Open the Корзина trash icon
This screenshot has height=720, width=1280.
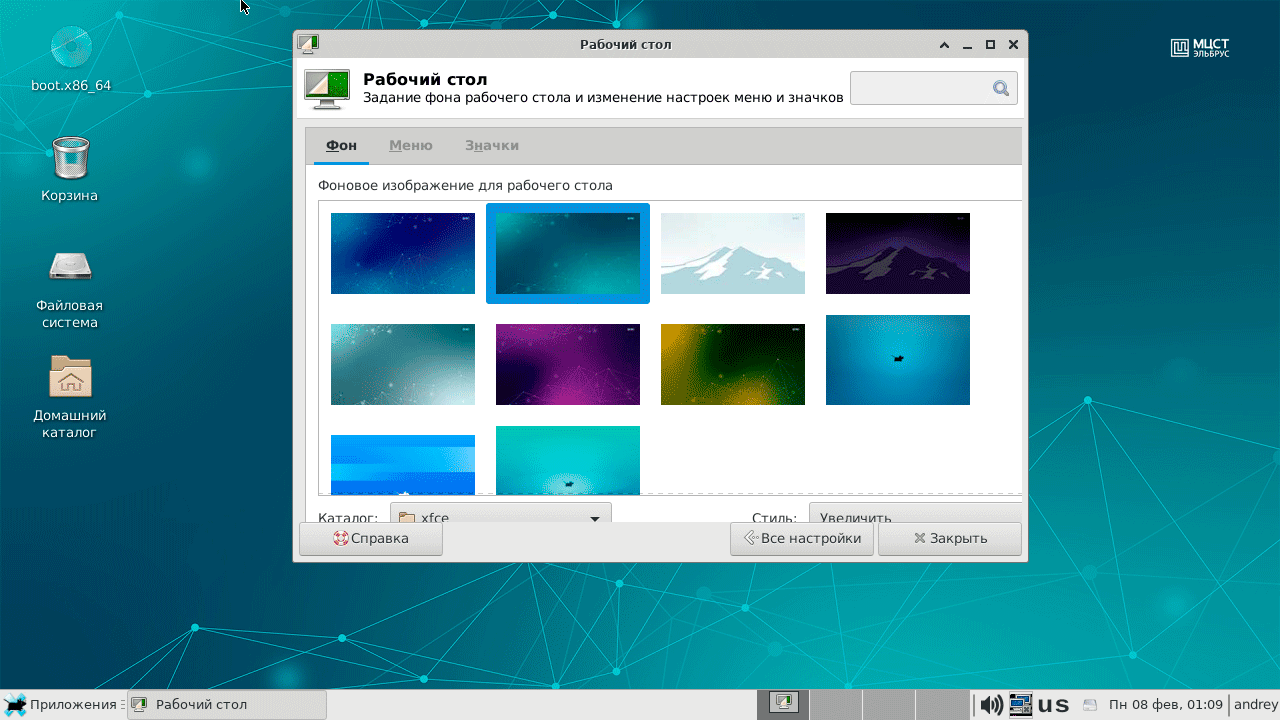[x=70, y=158]
